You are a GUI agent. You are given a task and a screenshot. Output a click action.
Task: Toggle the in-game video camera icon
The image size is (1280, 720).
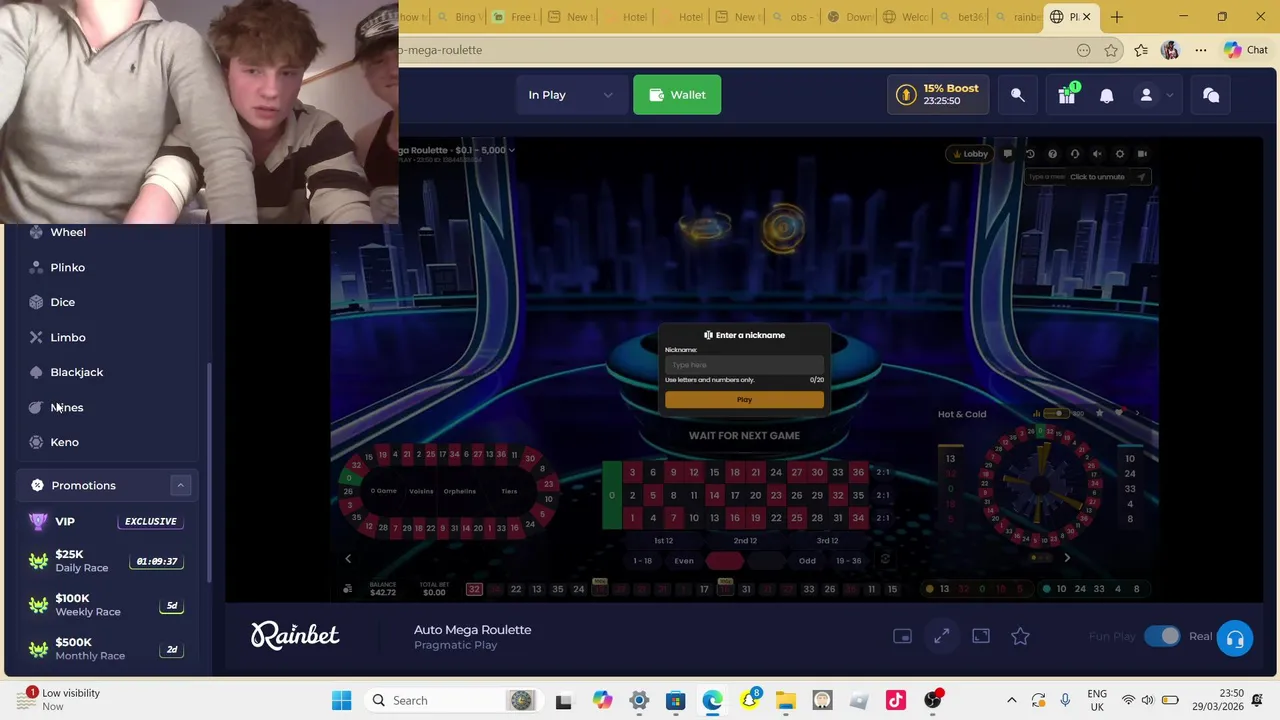point(1142,154)
